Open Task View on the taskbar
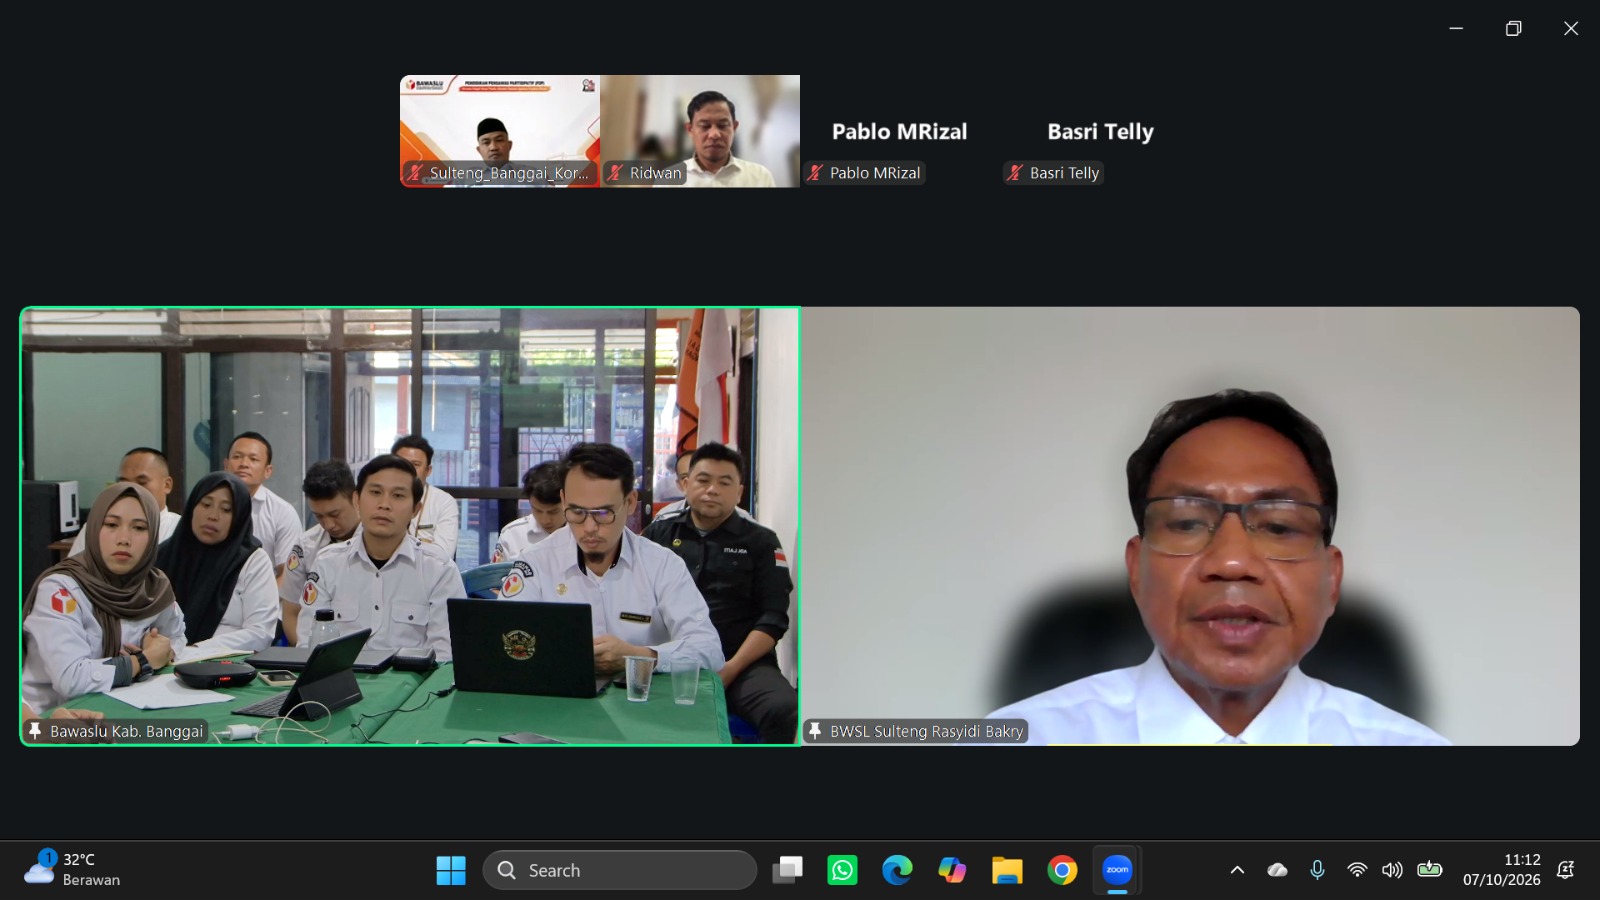This screenshot has width=1600, height=900. pos(787,870)
